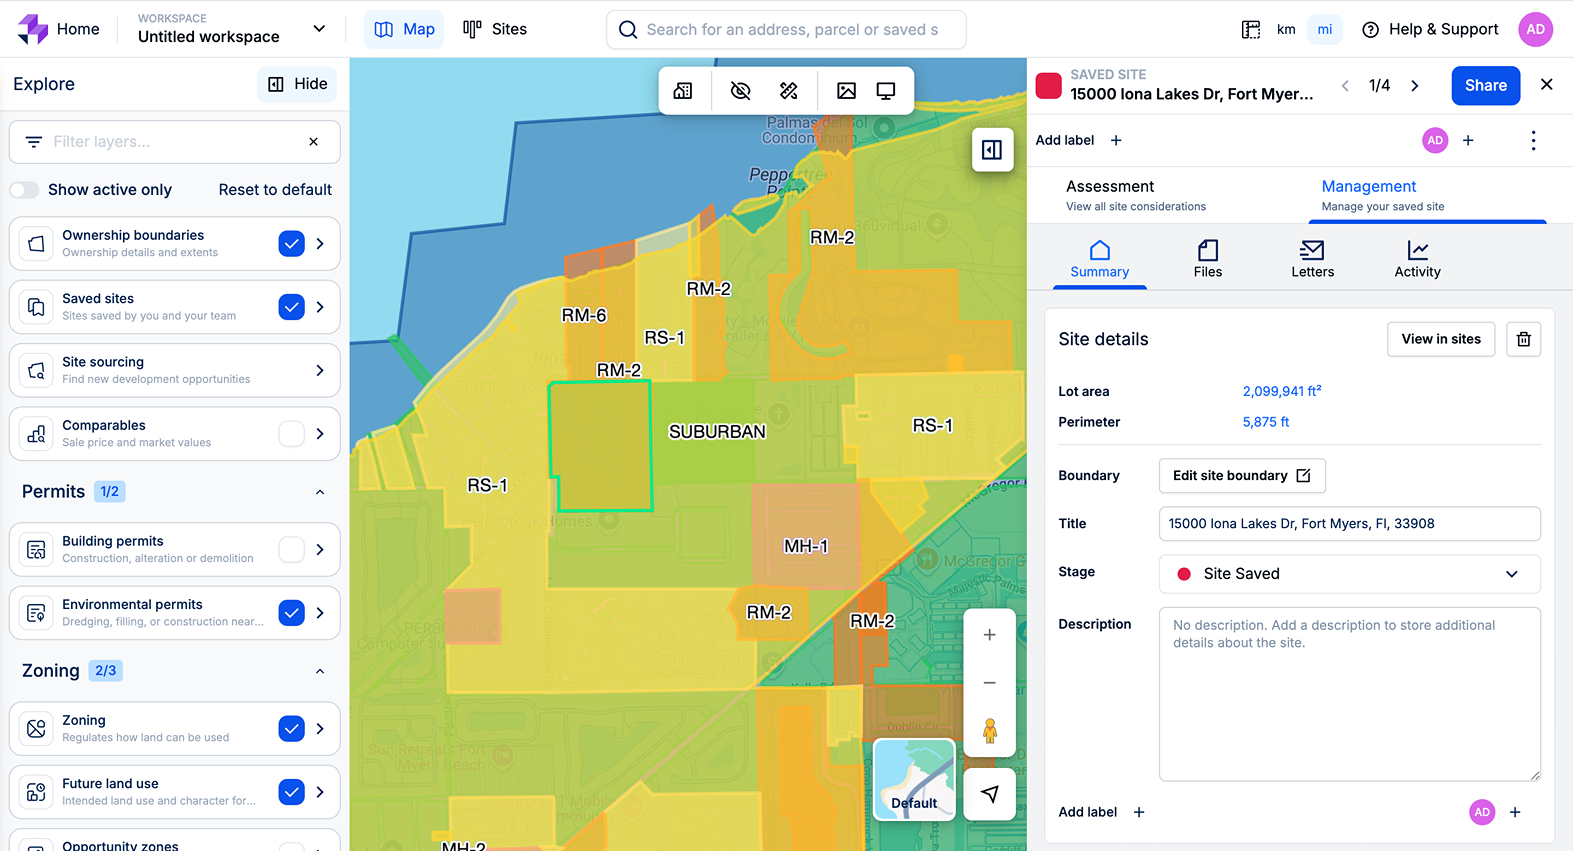This screenshot has width=1573, height=851.
Task: Click the red saved site color swatch
Action: 1048,86
